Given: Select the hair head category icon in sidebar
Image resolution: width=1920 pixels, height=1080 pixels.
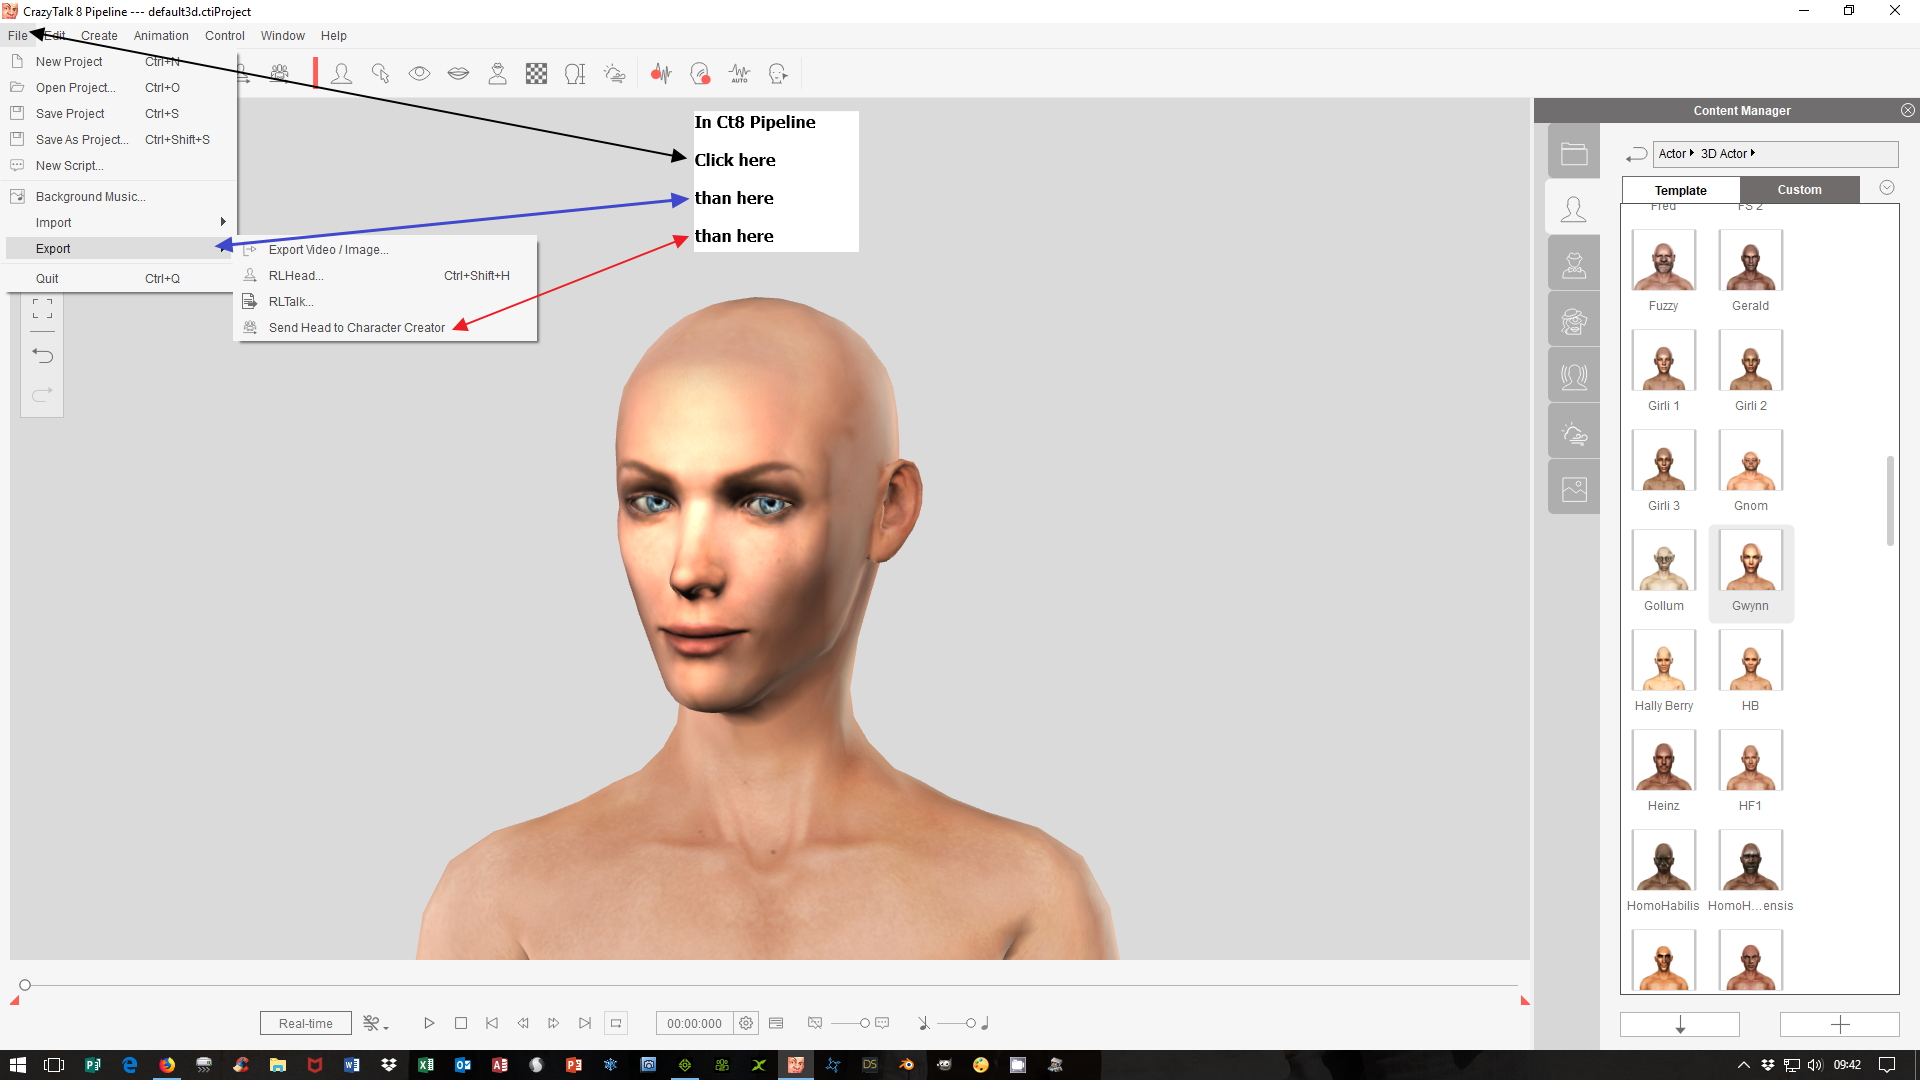Looking at the screenshot, I should [1574, 321].
